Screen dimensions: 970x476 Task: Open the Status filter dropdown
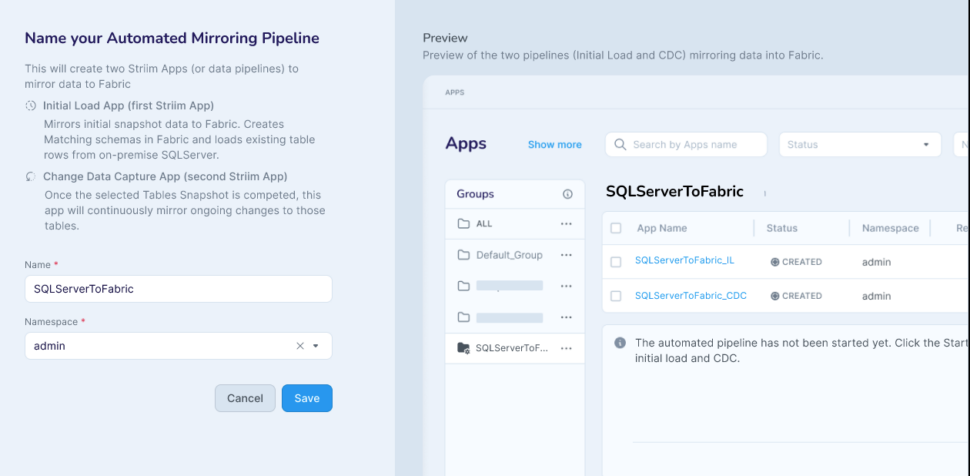[x=860, y=144]
